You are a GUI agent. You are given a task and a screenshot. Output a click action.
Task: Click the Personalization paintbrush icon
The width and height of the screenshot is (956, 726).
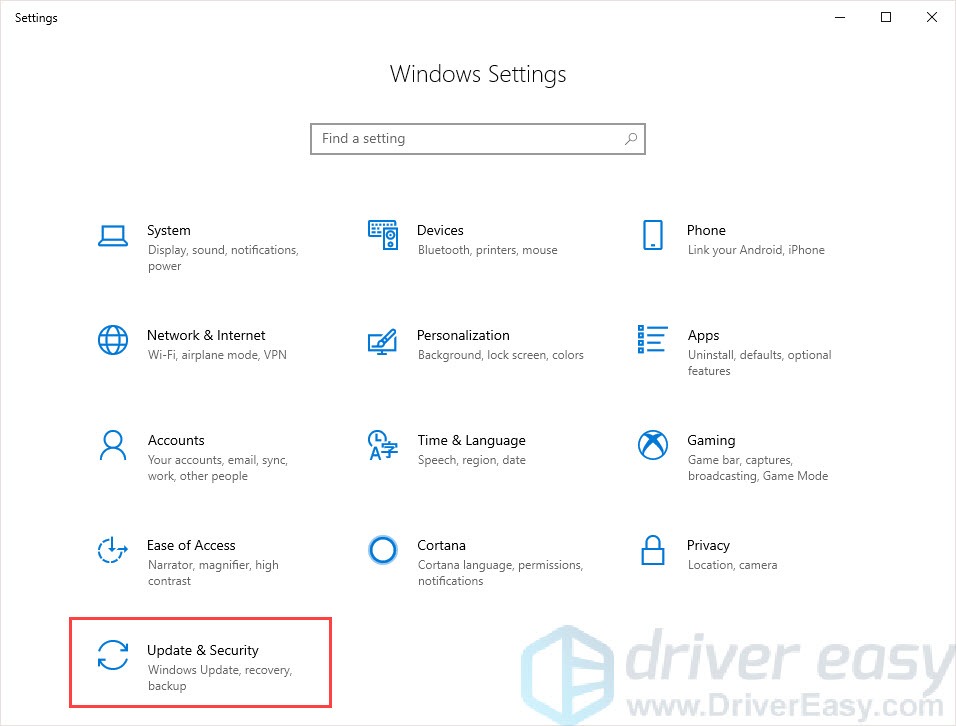tap(383, 341)
